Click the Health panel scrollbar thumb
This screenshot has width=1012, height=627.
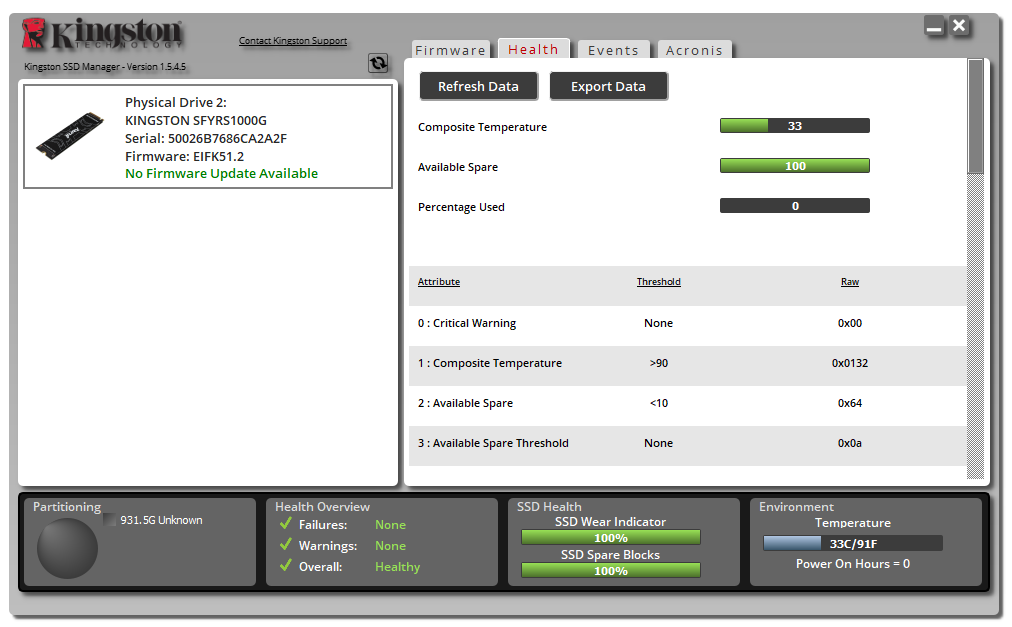[x=975, y=116]
